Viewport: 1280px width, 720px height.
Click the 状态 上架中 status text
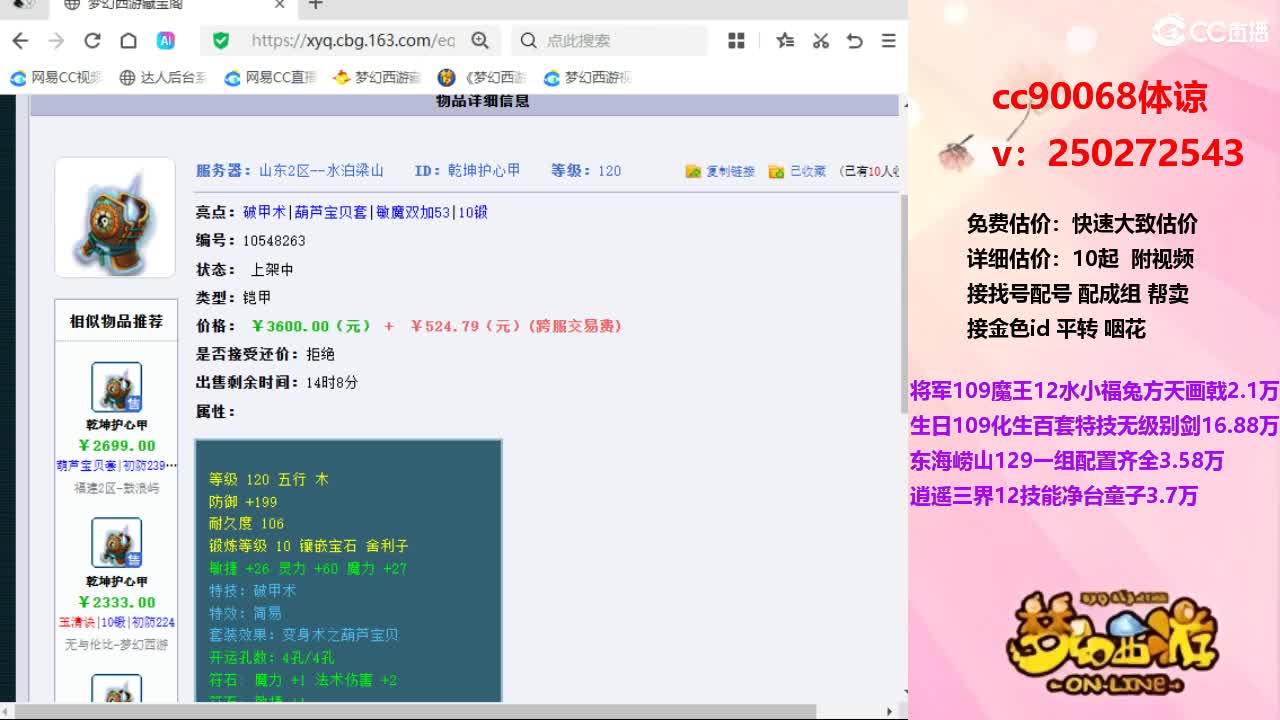(245, 270)
